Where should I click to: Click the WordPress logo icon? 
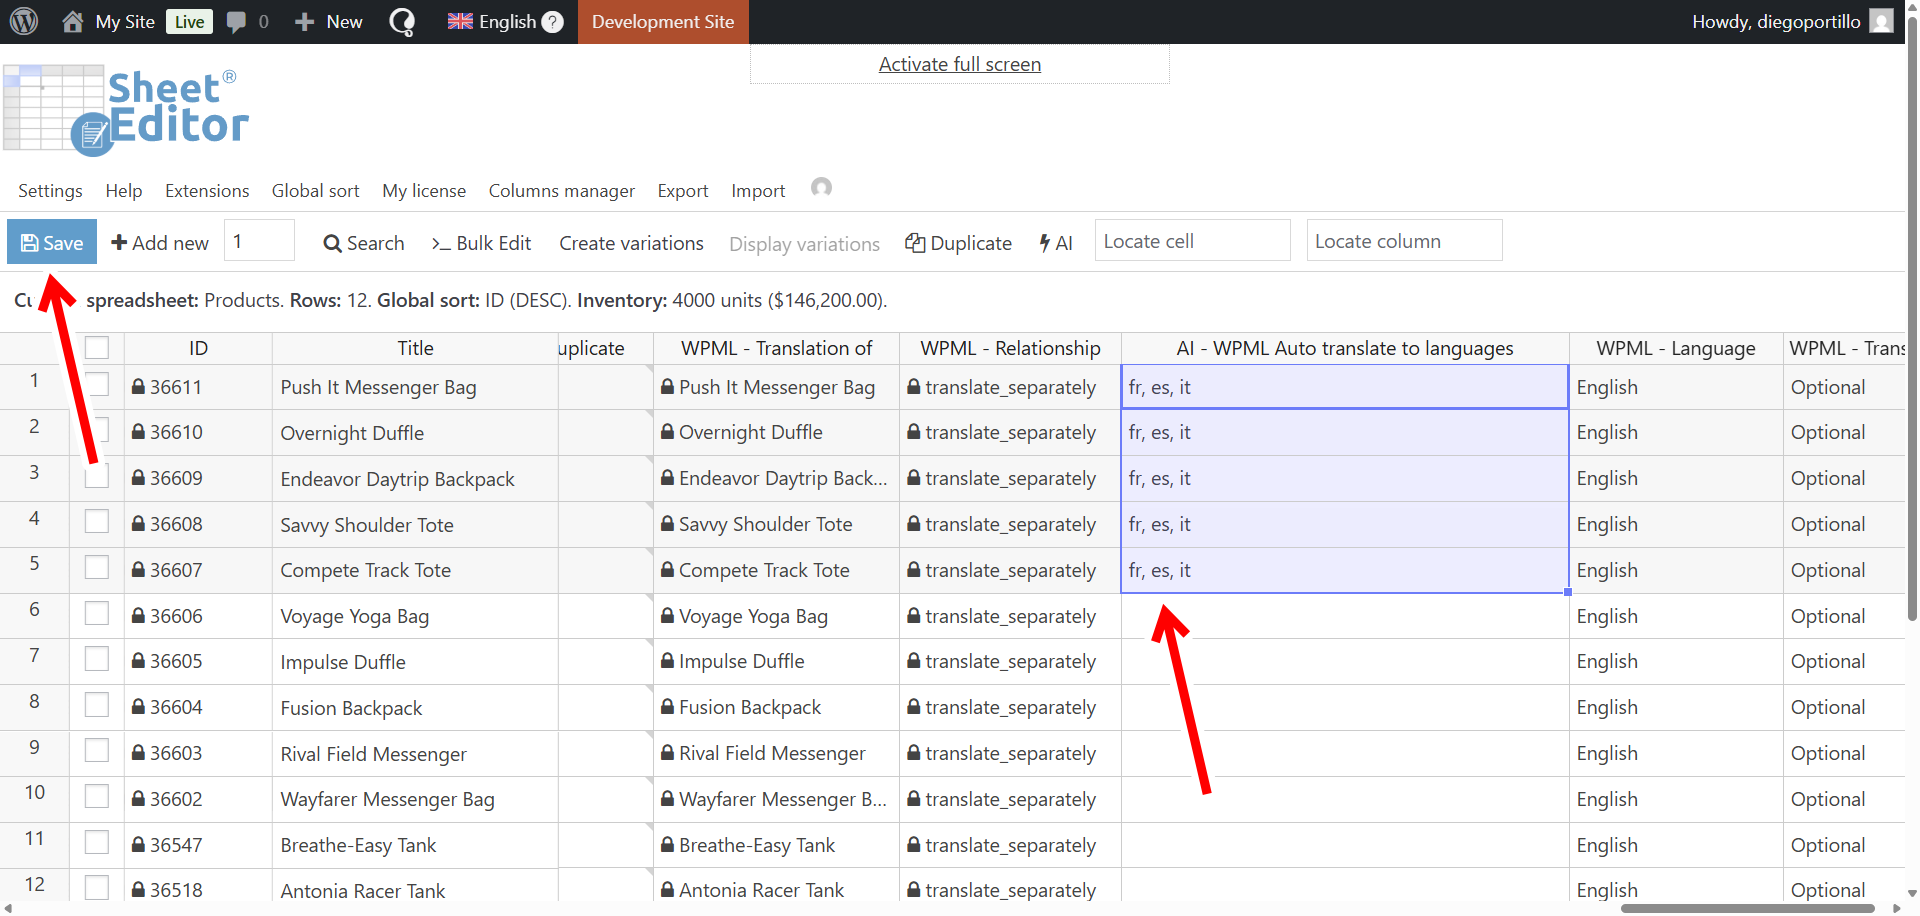tap(24, 21)
